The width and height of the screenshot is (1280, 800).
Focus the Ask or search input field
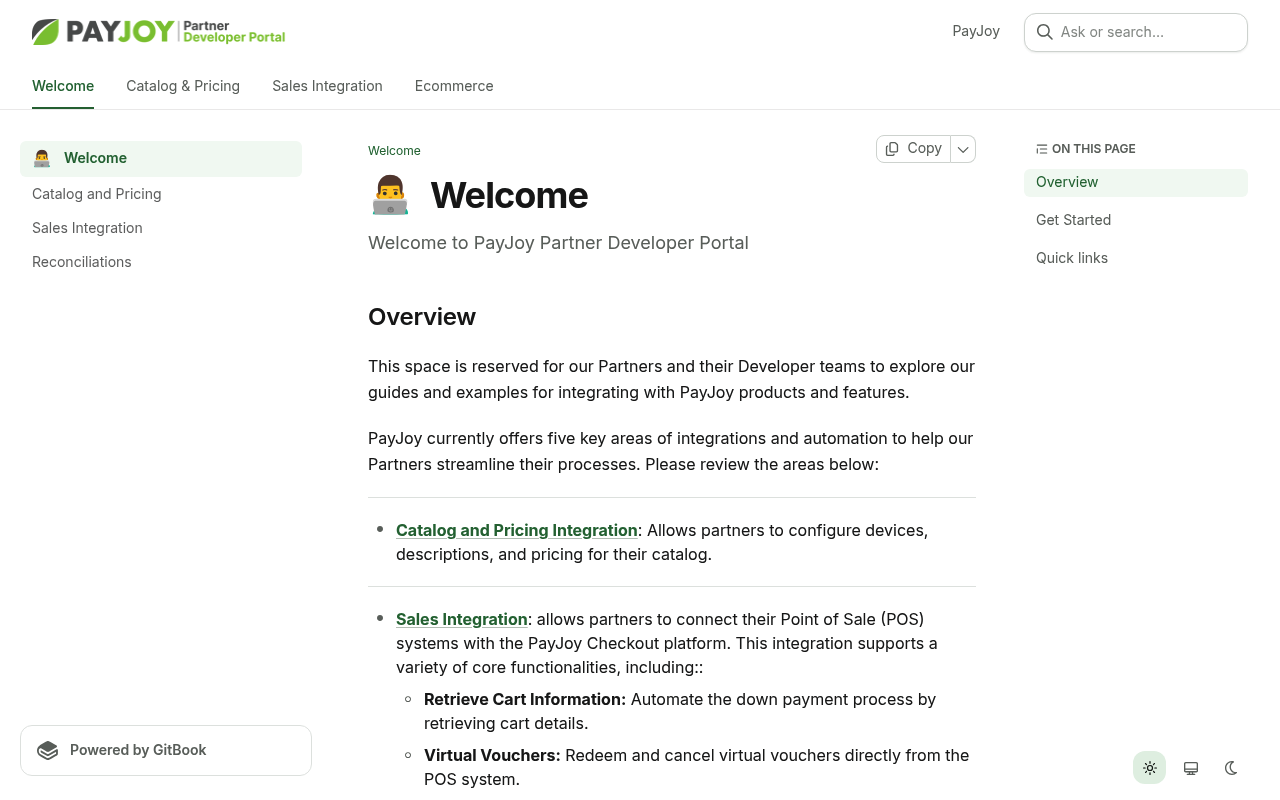pos(1136,32)
